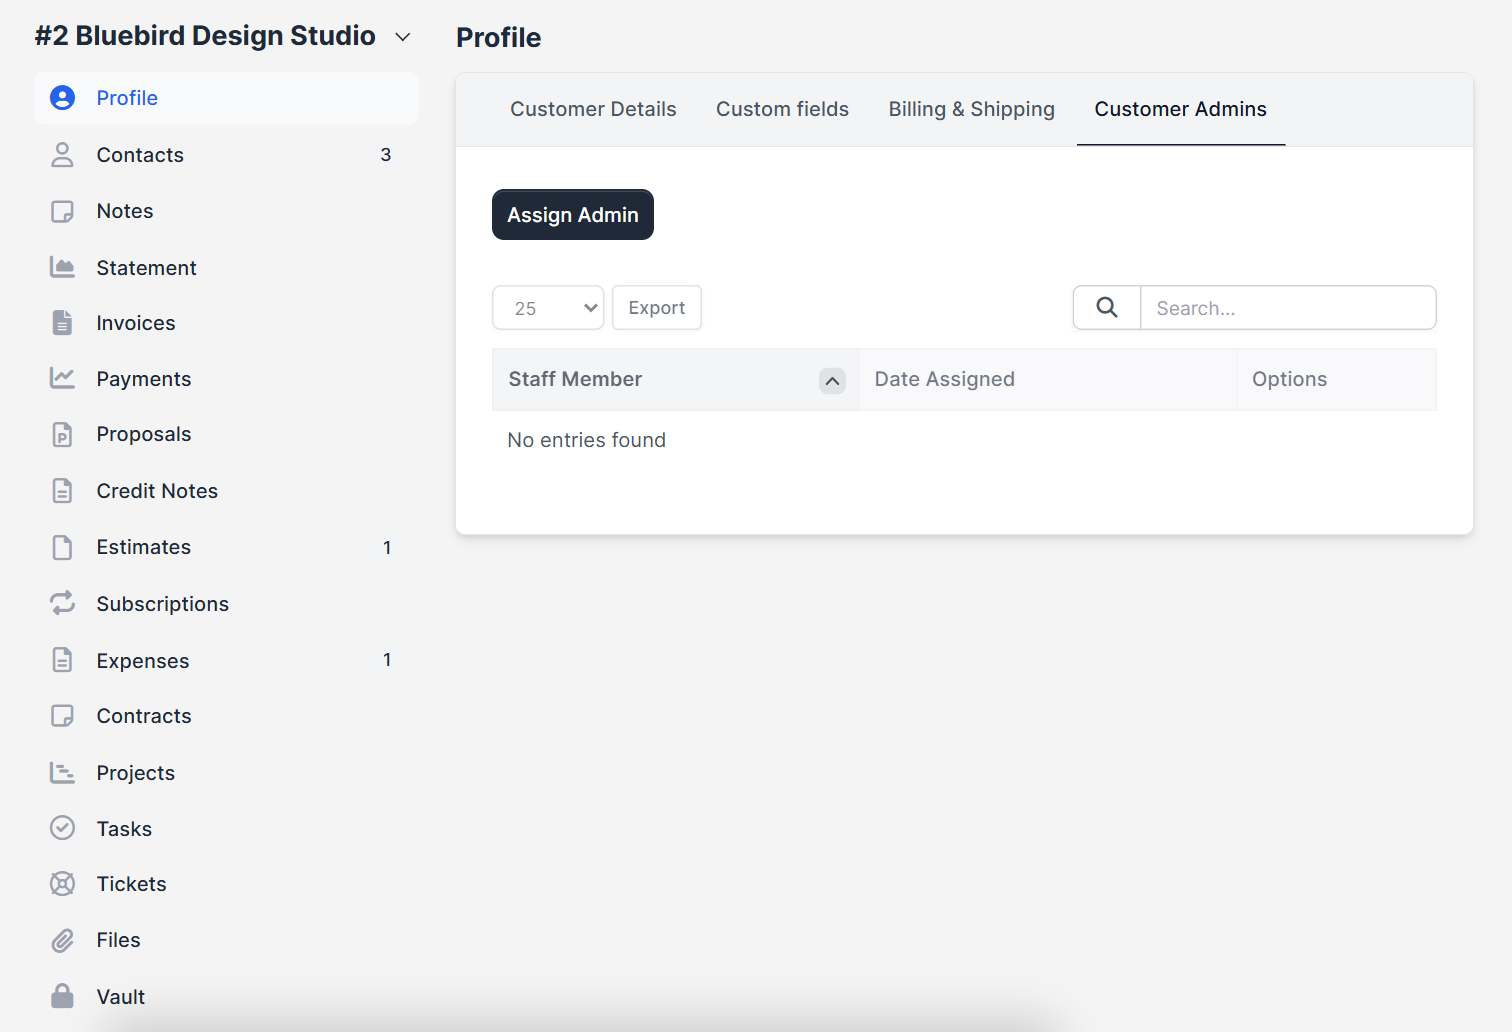Open Contacts in the sidebar
The width and height of the screenshot is (1512, 1032).
pyautogui.click(x=226, y=155)
